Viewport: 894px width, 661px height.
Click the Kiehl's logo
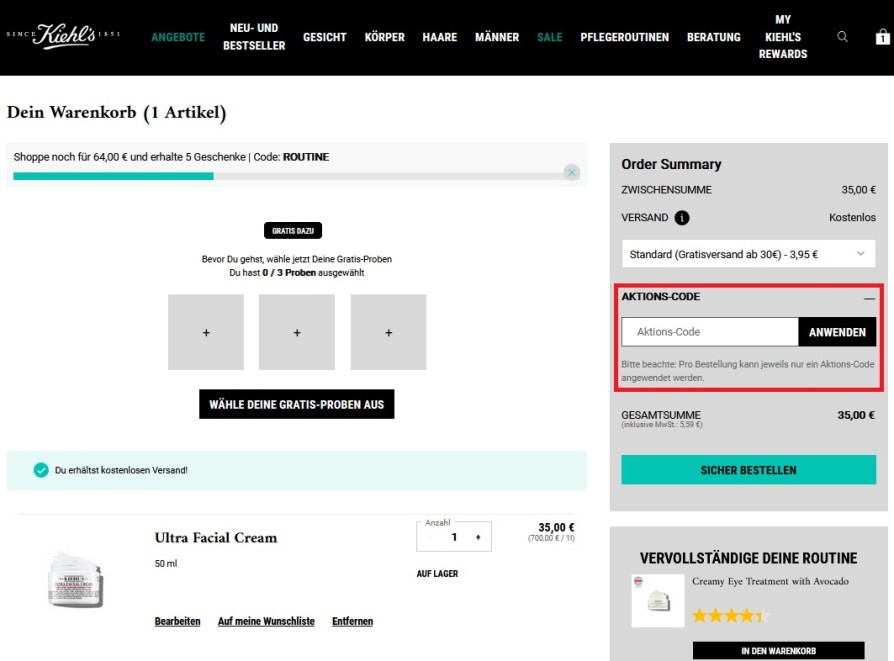coord(63,37)
